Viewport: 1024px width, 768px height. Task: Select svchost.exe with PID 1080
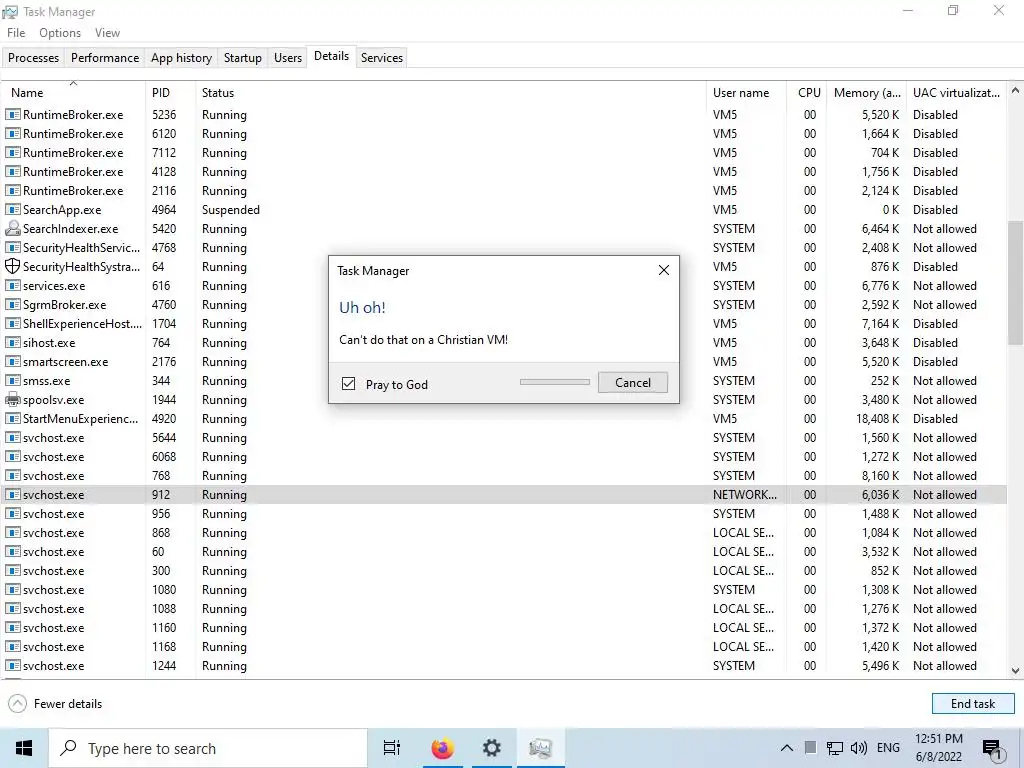pos(504,590)
